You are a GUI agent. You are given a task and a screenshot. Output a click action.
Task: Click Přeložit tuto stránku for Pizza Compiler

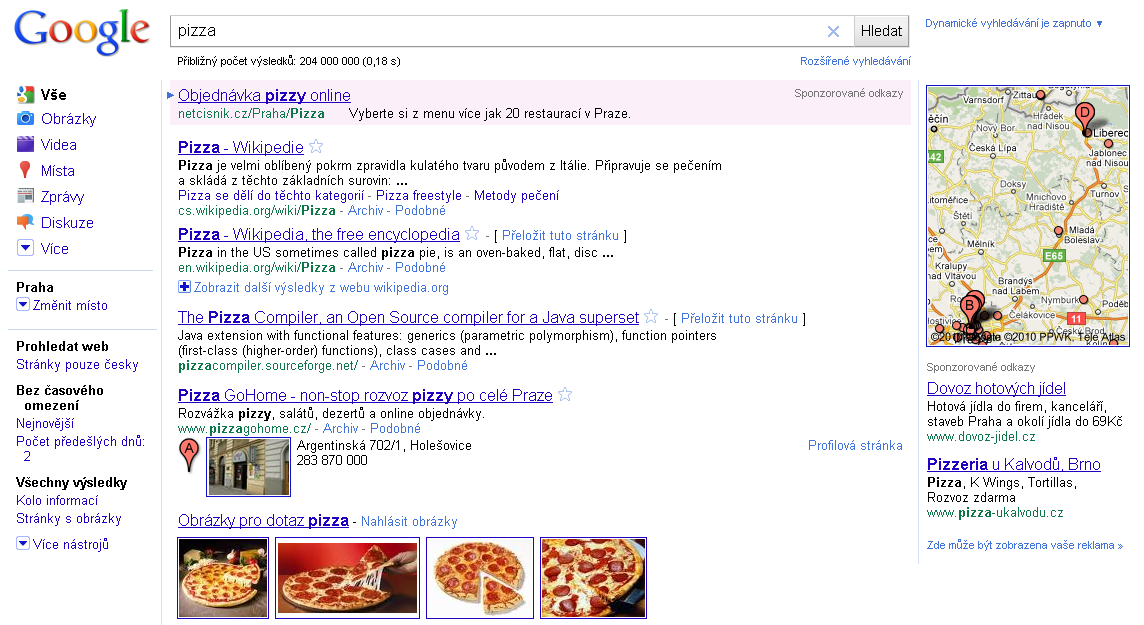(739, 319)
